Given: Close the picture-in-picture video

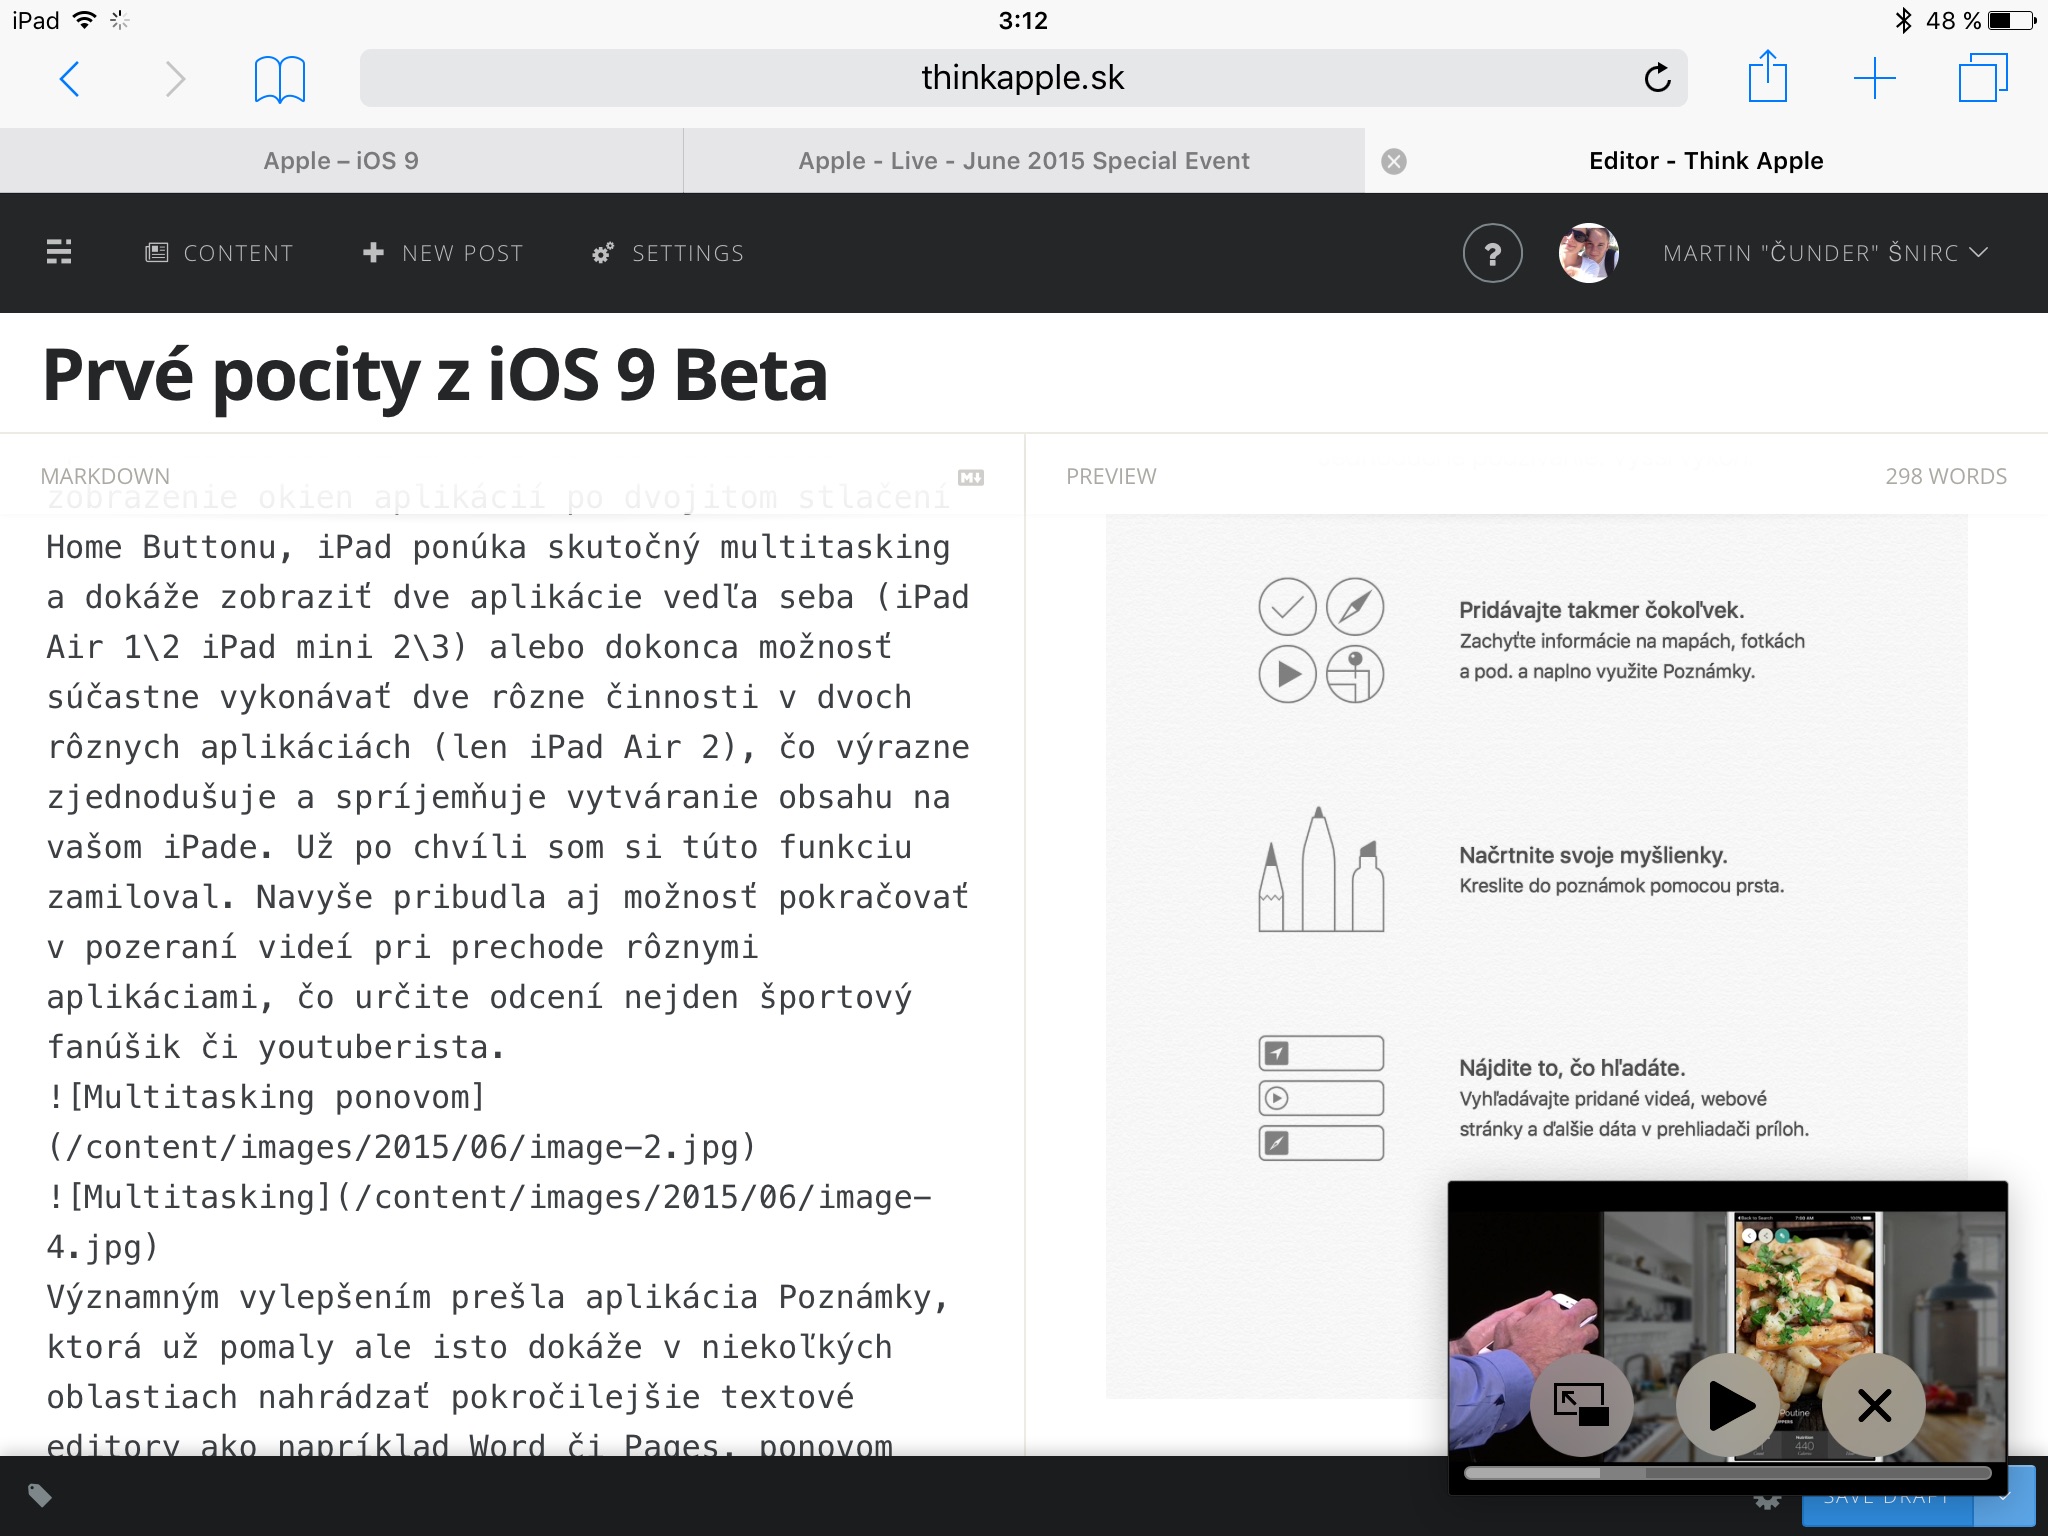Looking at the screenshot, I should 1874,1405.
